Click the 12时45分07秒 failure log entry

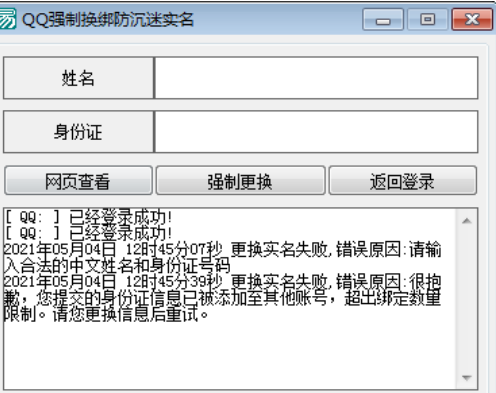222,257
